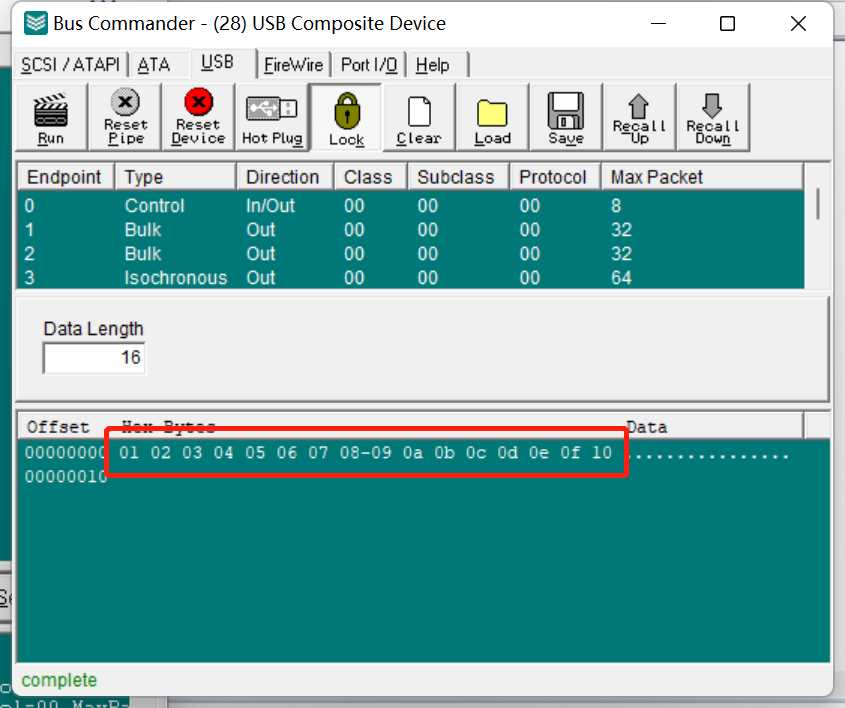Click the In/Out direction cell

point(271,205)
